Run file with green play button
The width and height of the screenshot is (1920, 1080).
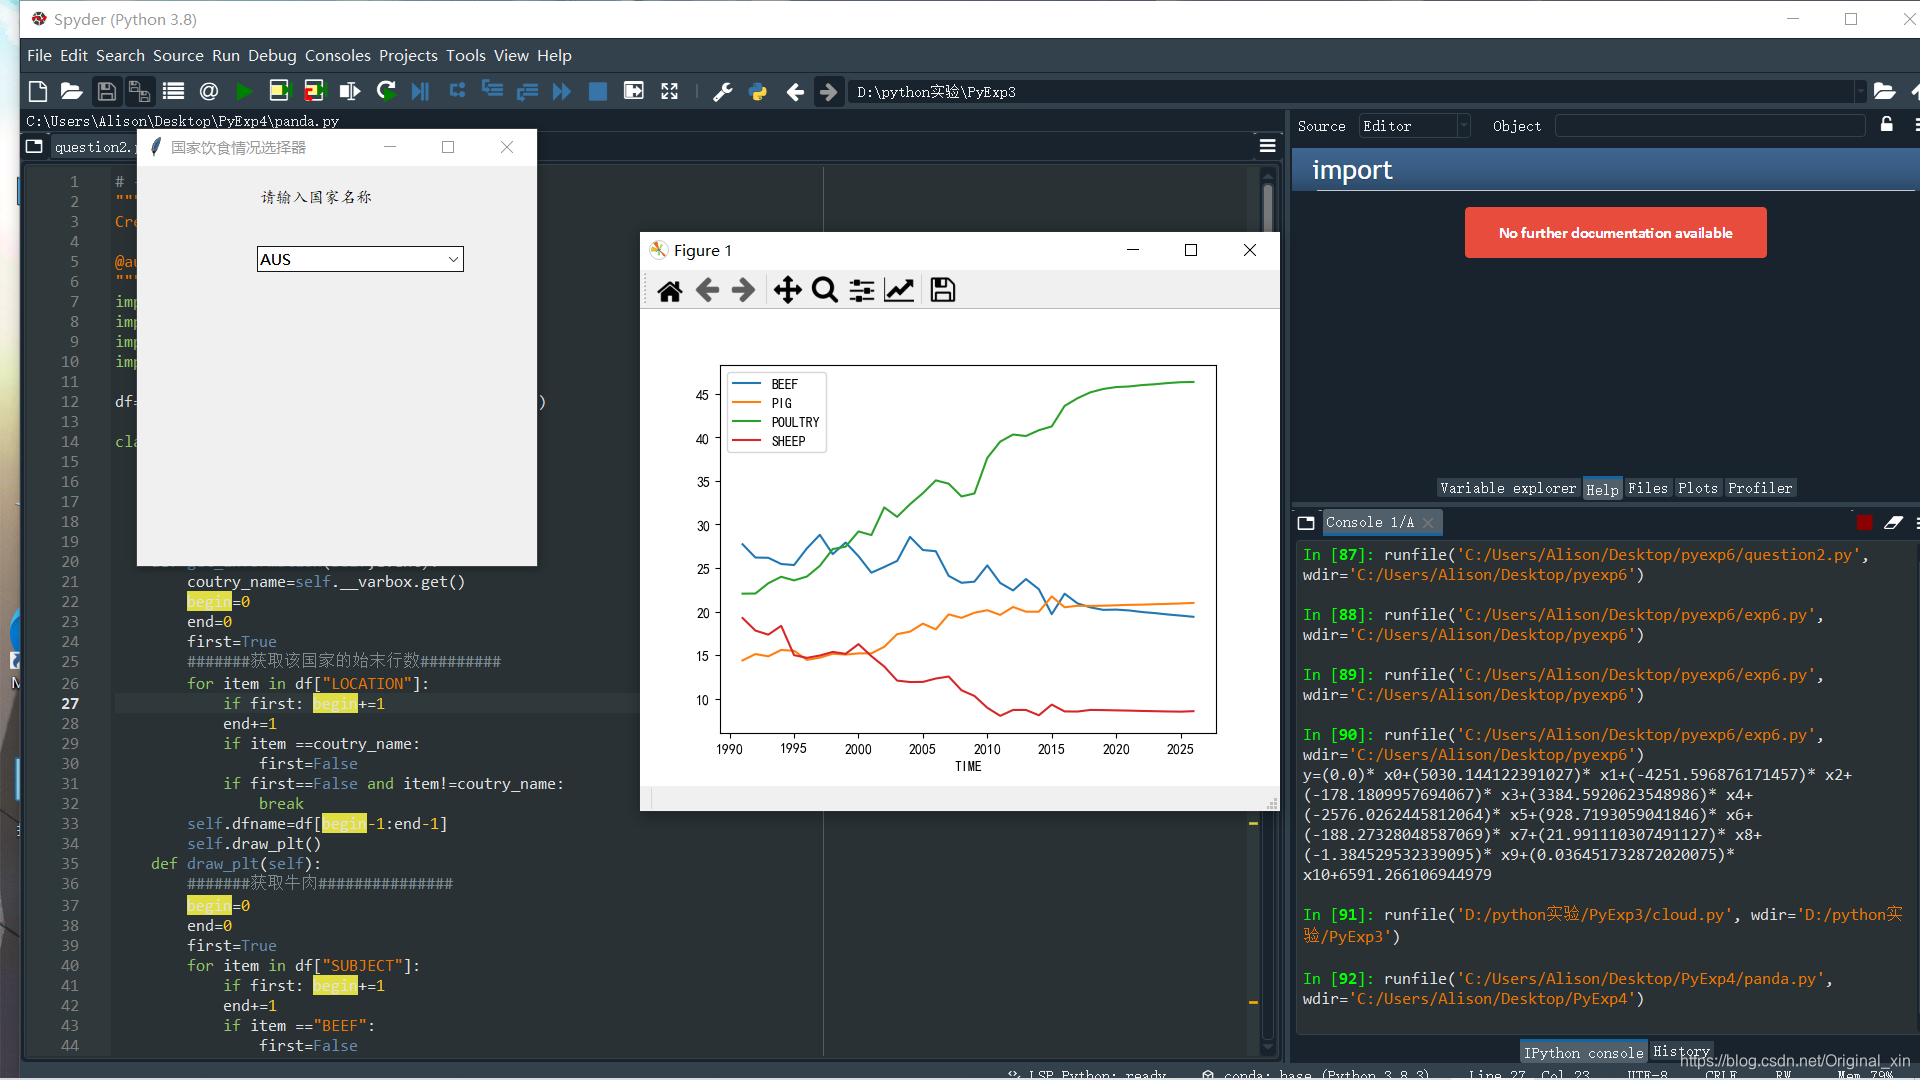point(244,92)
